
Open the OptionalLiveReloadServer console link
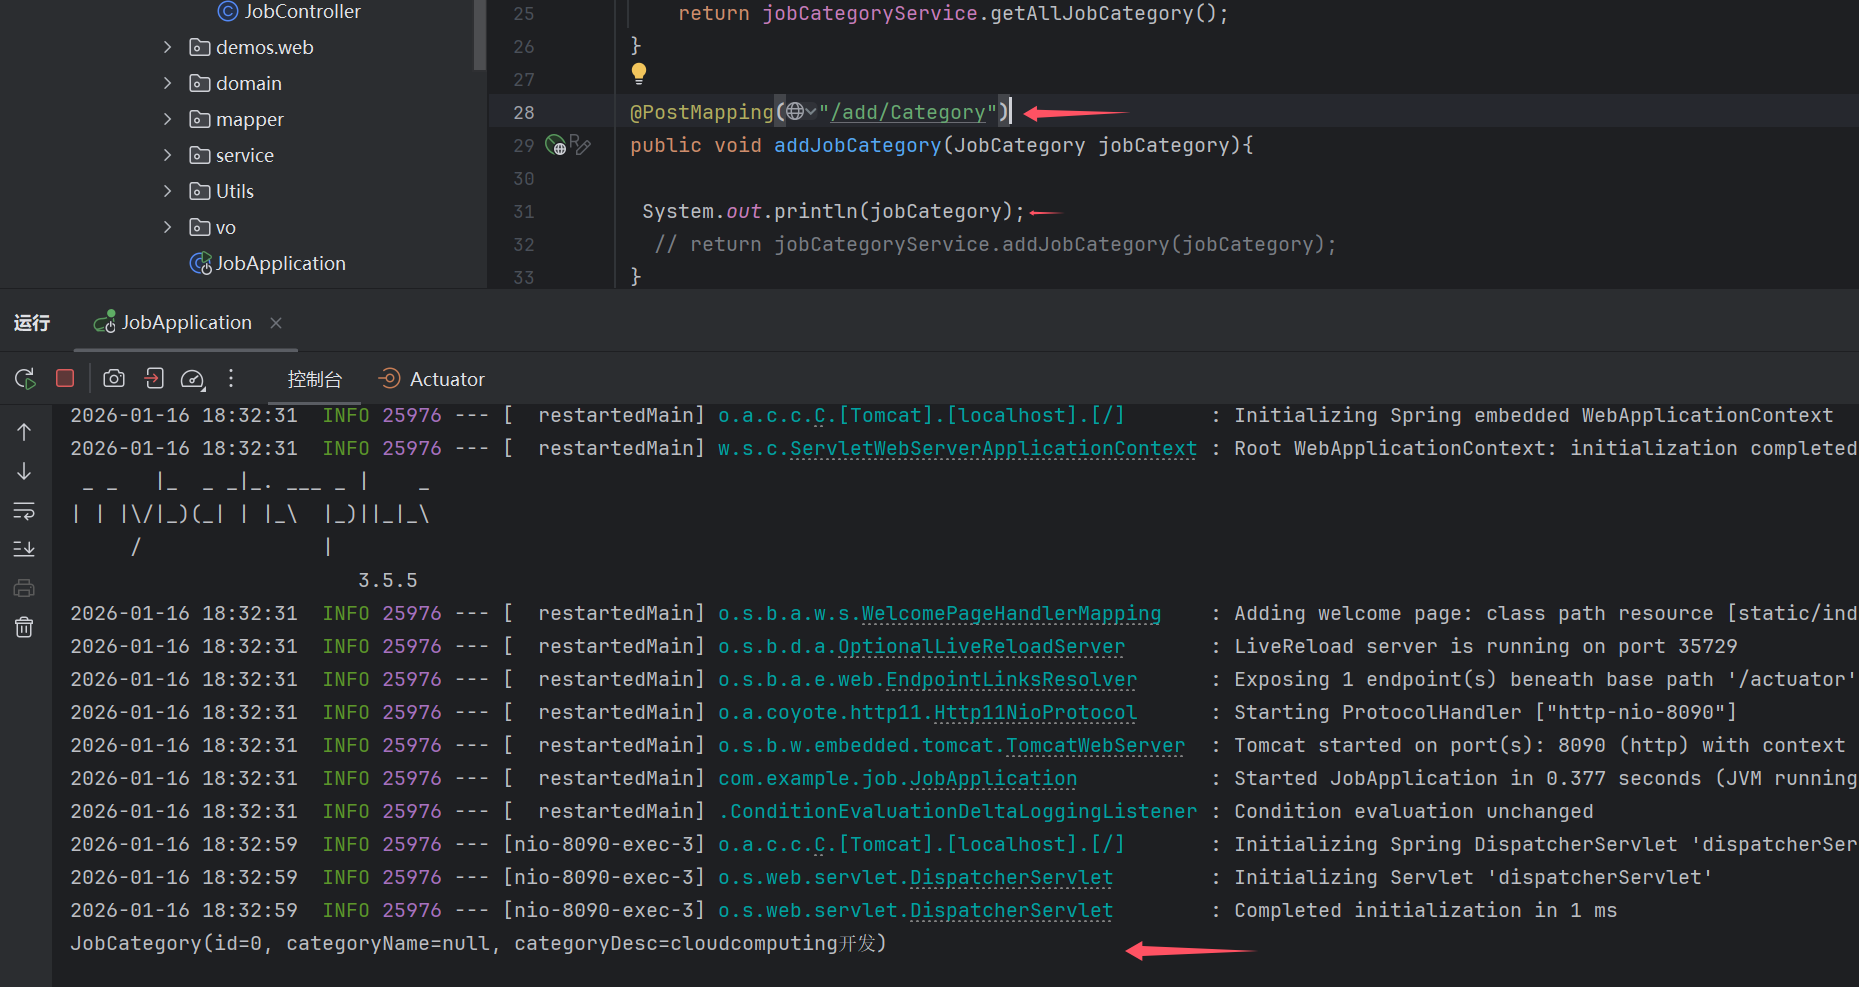pos(981,646)
